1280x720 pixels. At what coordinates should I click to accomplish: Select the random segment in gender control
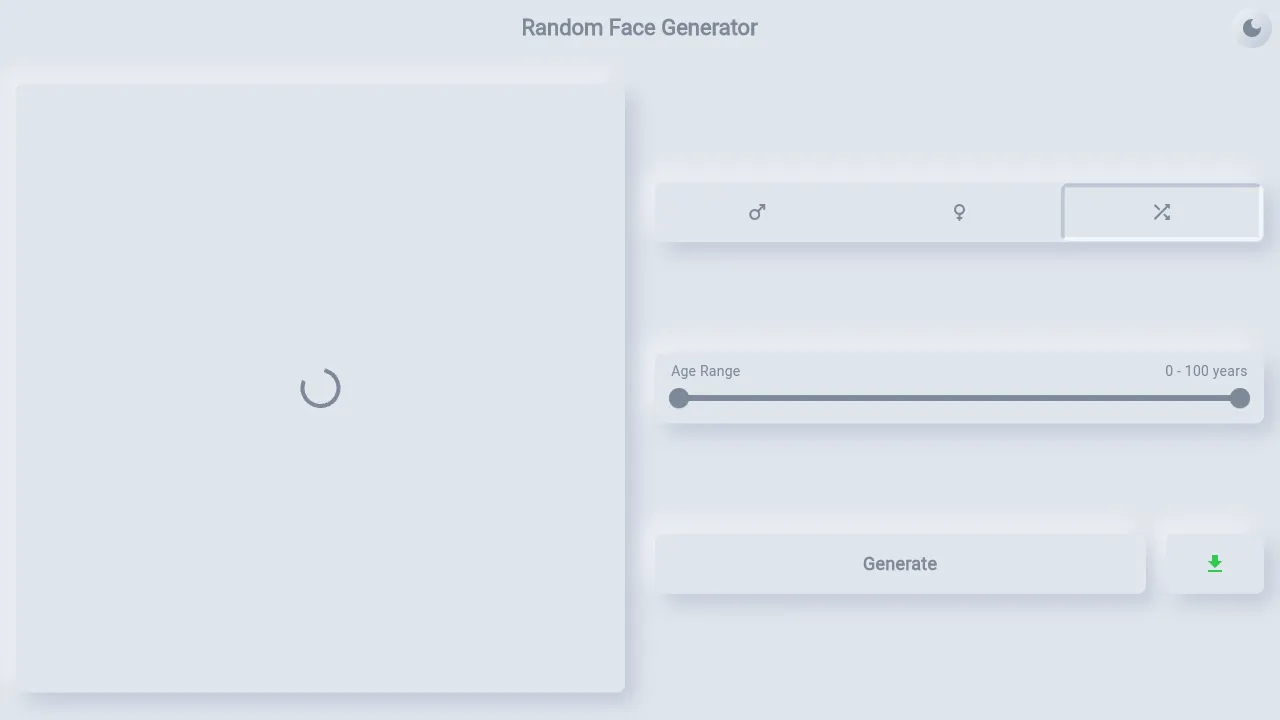click(x=1161, y=212)
